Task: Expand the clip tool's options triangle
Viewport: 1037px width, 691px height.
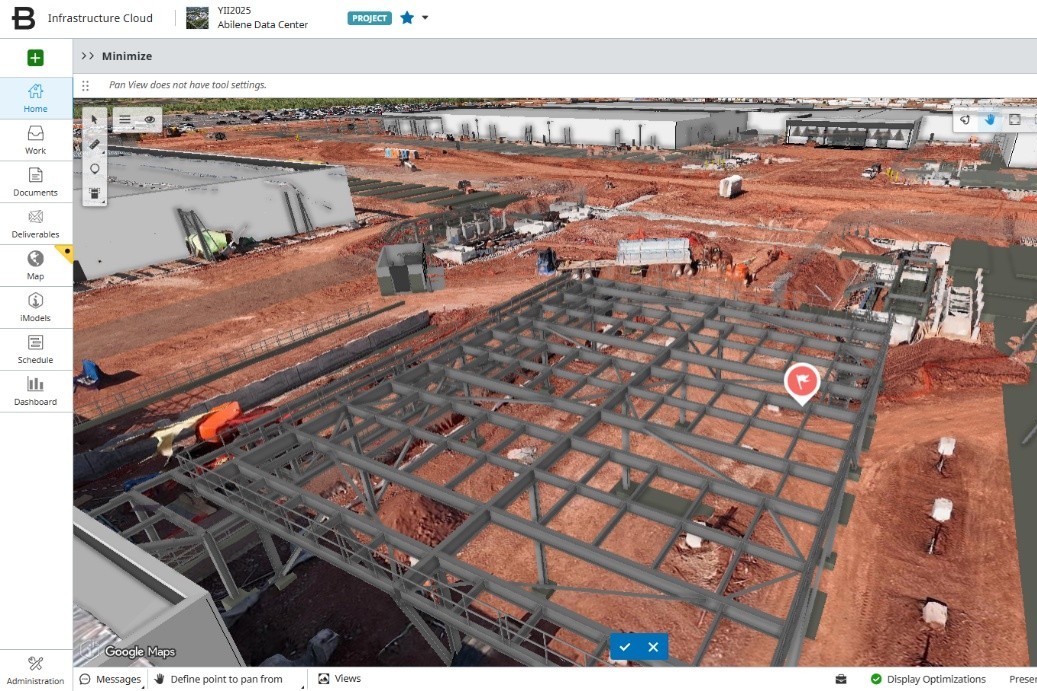Action: coord(104,200)
